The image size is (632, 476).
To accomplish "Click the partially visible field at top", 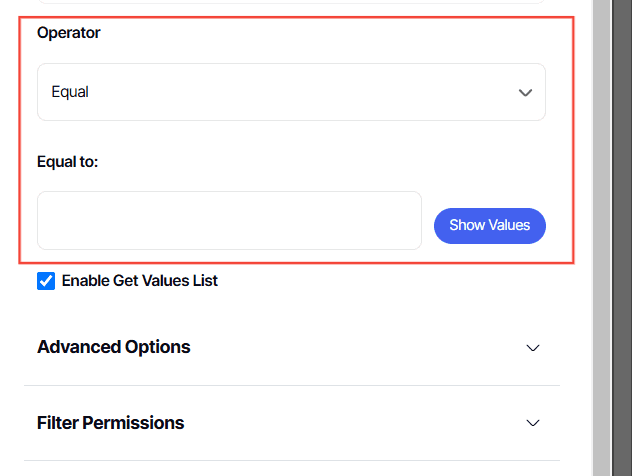I will (291, 2).
